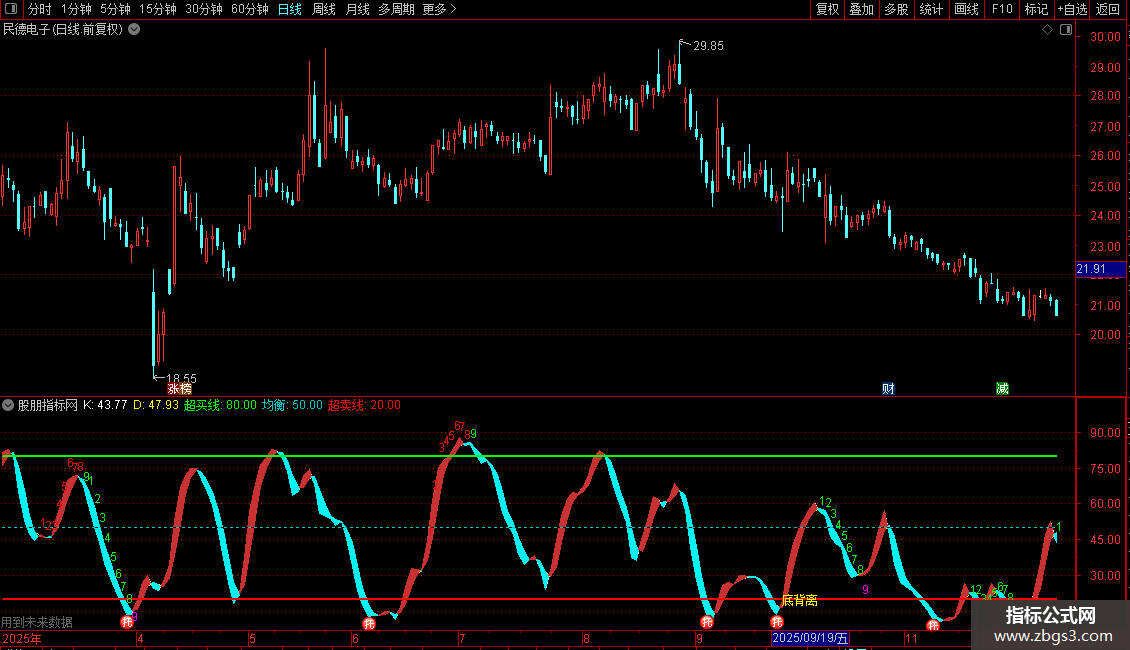Add stock to watchlist with +自选
Viewport: 1130px width, 650px height.
[1072, 10]
